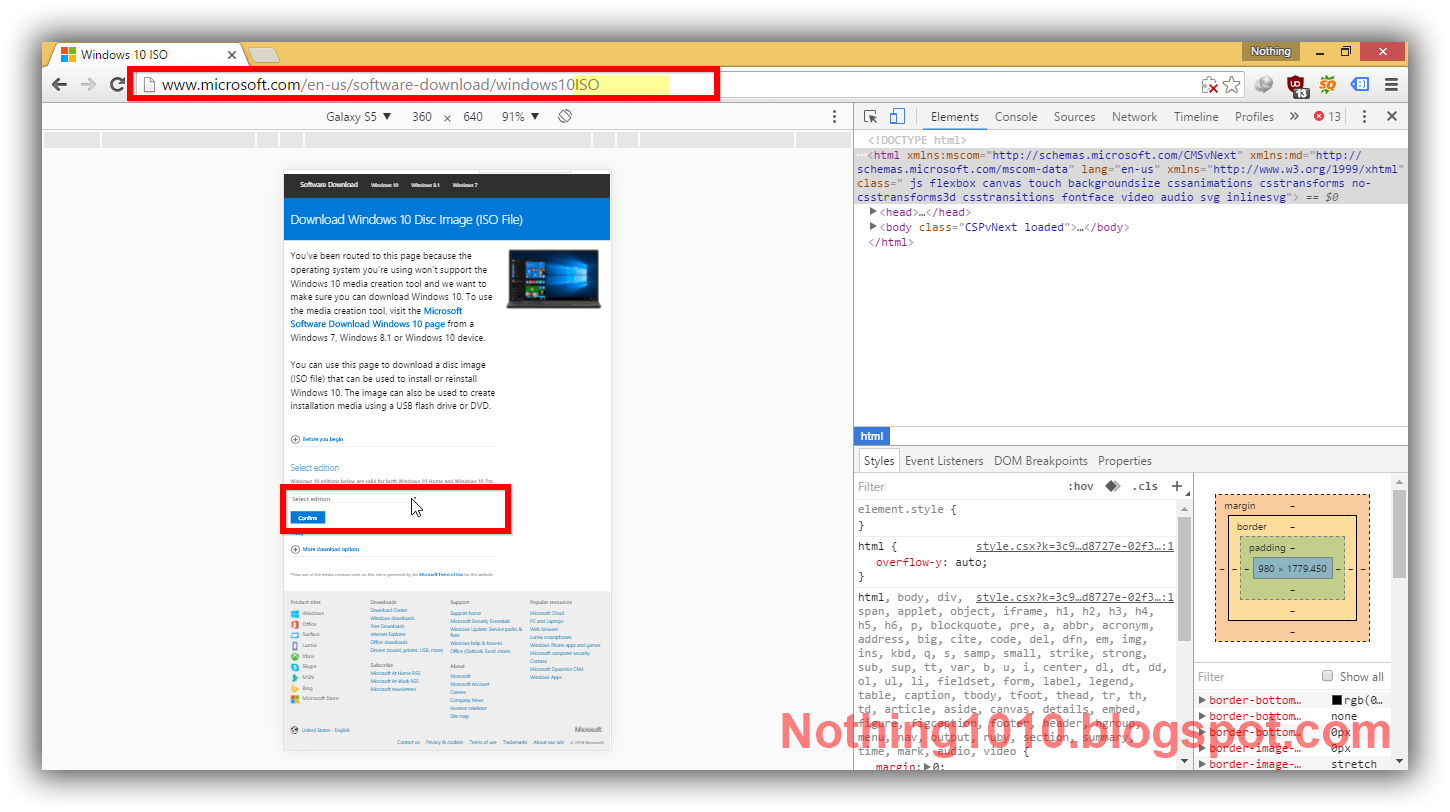The image size is (1450, 812).
Task: Toggle the .cls class editor button
Action: (1144, 486)
